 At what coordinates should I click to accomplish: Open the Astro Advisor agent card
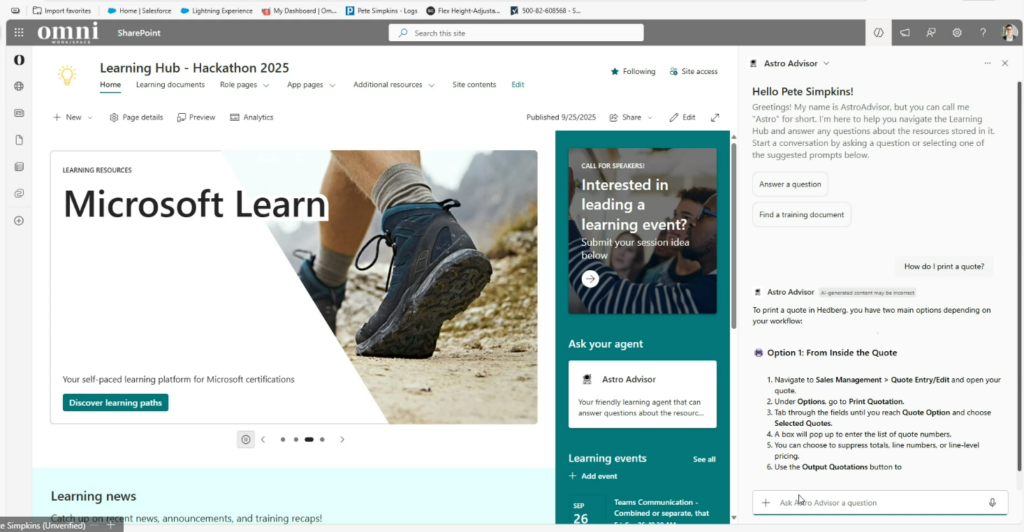tap(642, 394)
